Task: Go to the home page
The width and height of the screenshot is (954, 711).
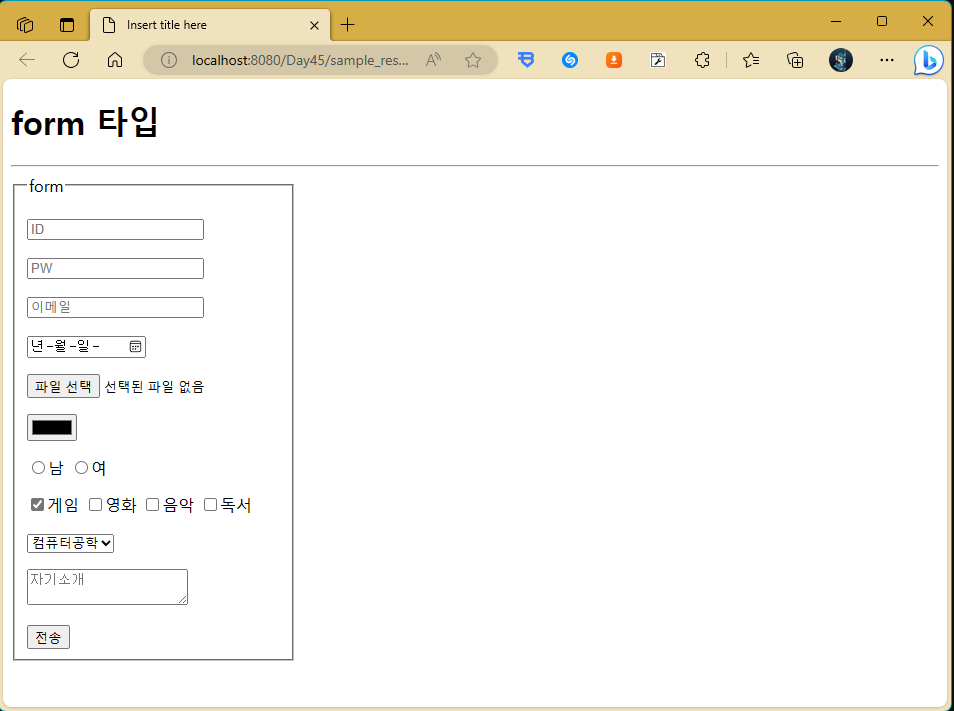Action: coord(115,60)
